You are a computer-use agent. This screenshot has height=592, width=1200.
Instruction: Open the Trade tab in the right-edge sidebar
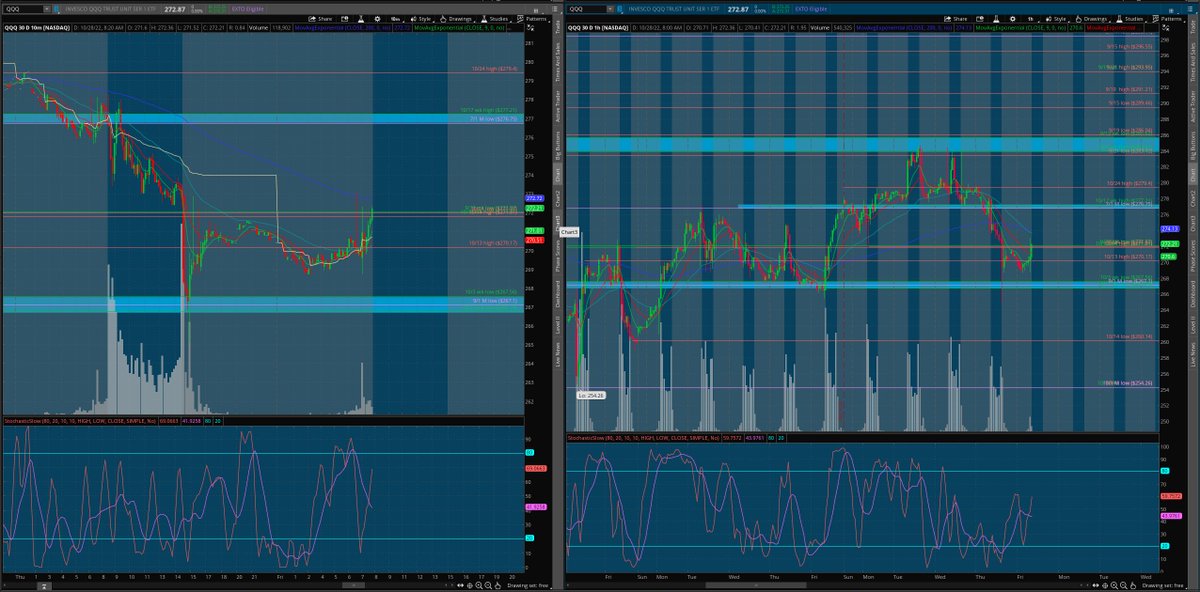click(x=1192, y=28)
